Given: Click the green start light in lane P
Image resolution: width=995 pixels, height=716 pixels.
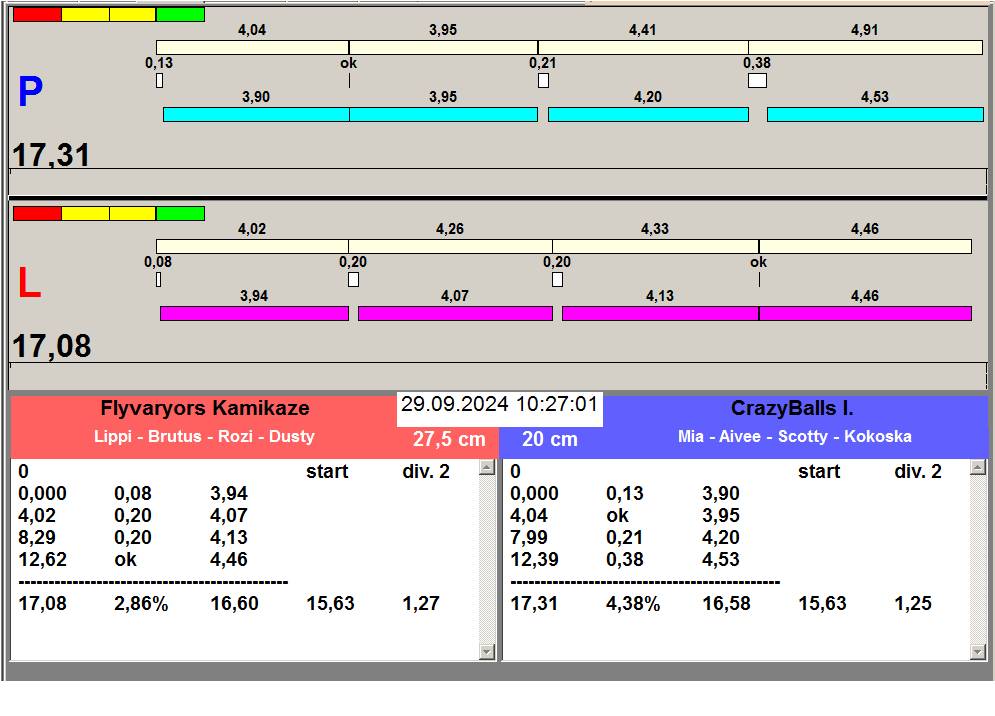Looking at the screenshot, I should pyautogui.click(x=180, y=15).
